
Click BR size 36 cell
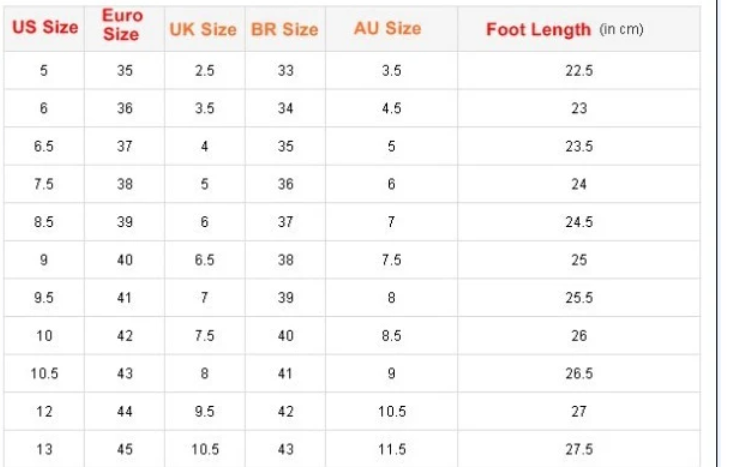(x=285, y=184)
